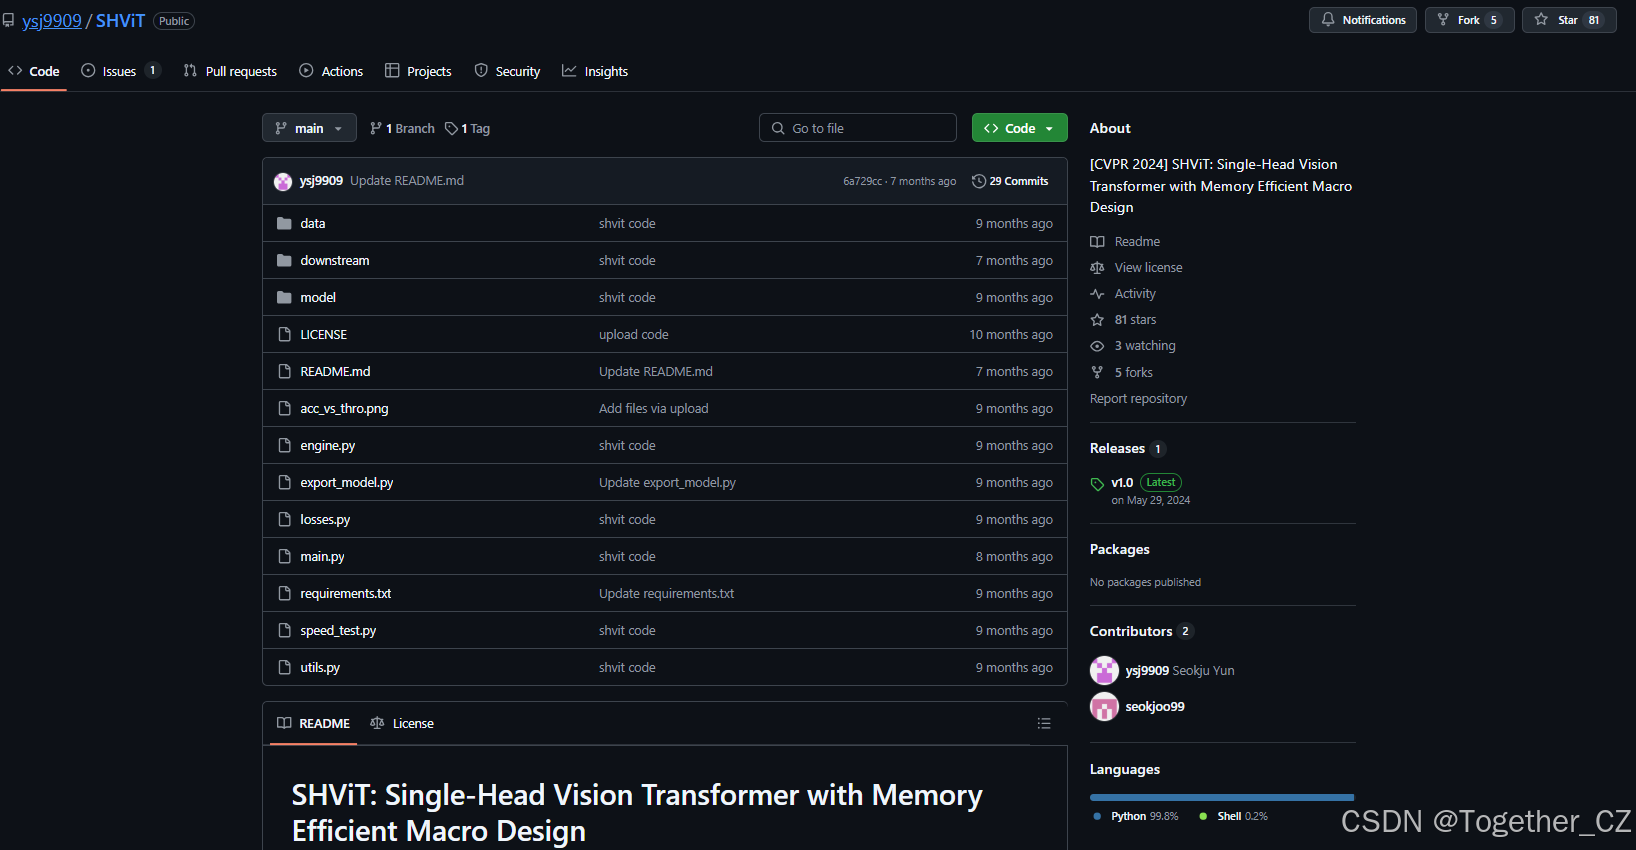Open the Projects tab
1636x850 pixels.
click(418, 71)
